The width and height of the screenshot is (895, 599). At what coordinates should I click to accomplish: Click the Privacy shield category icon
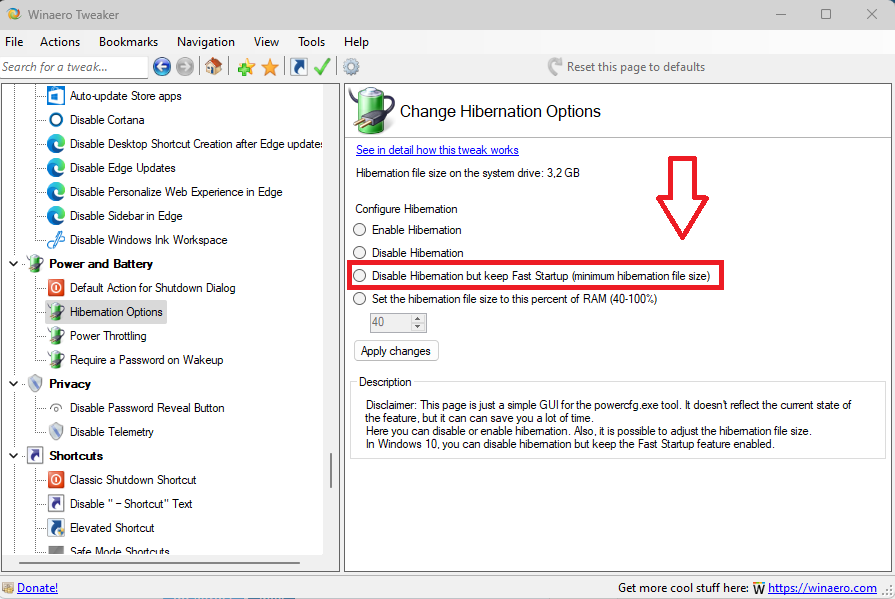click(35, 384)
